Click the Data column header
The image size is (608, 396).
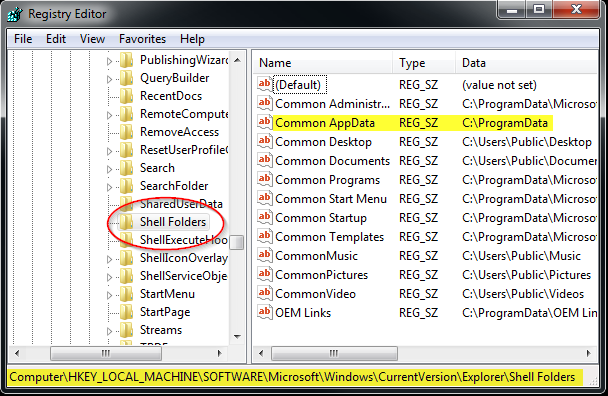click(526, 63)
